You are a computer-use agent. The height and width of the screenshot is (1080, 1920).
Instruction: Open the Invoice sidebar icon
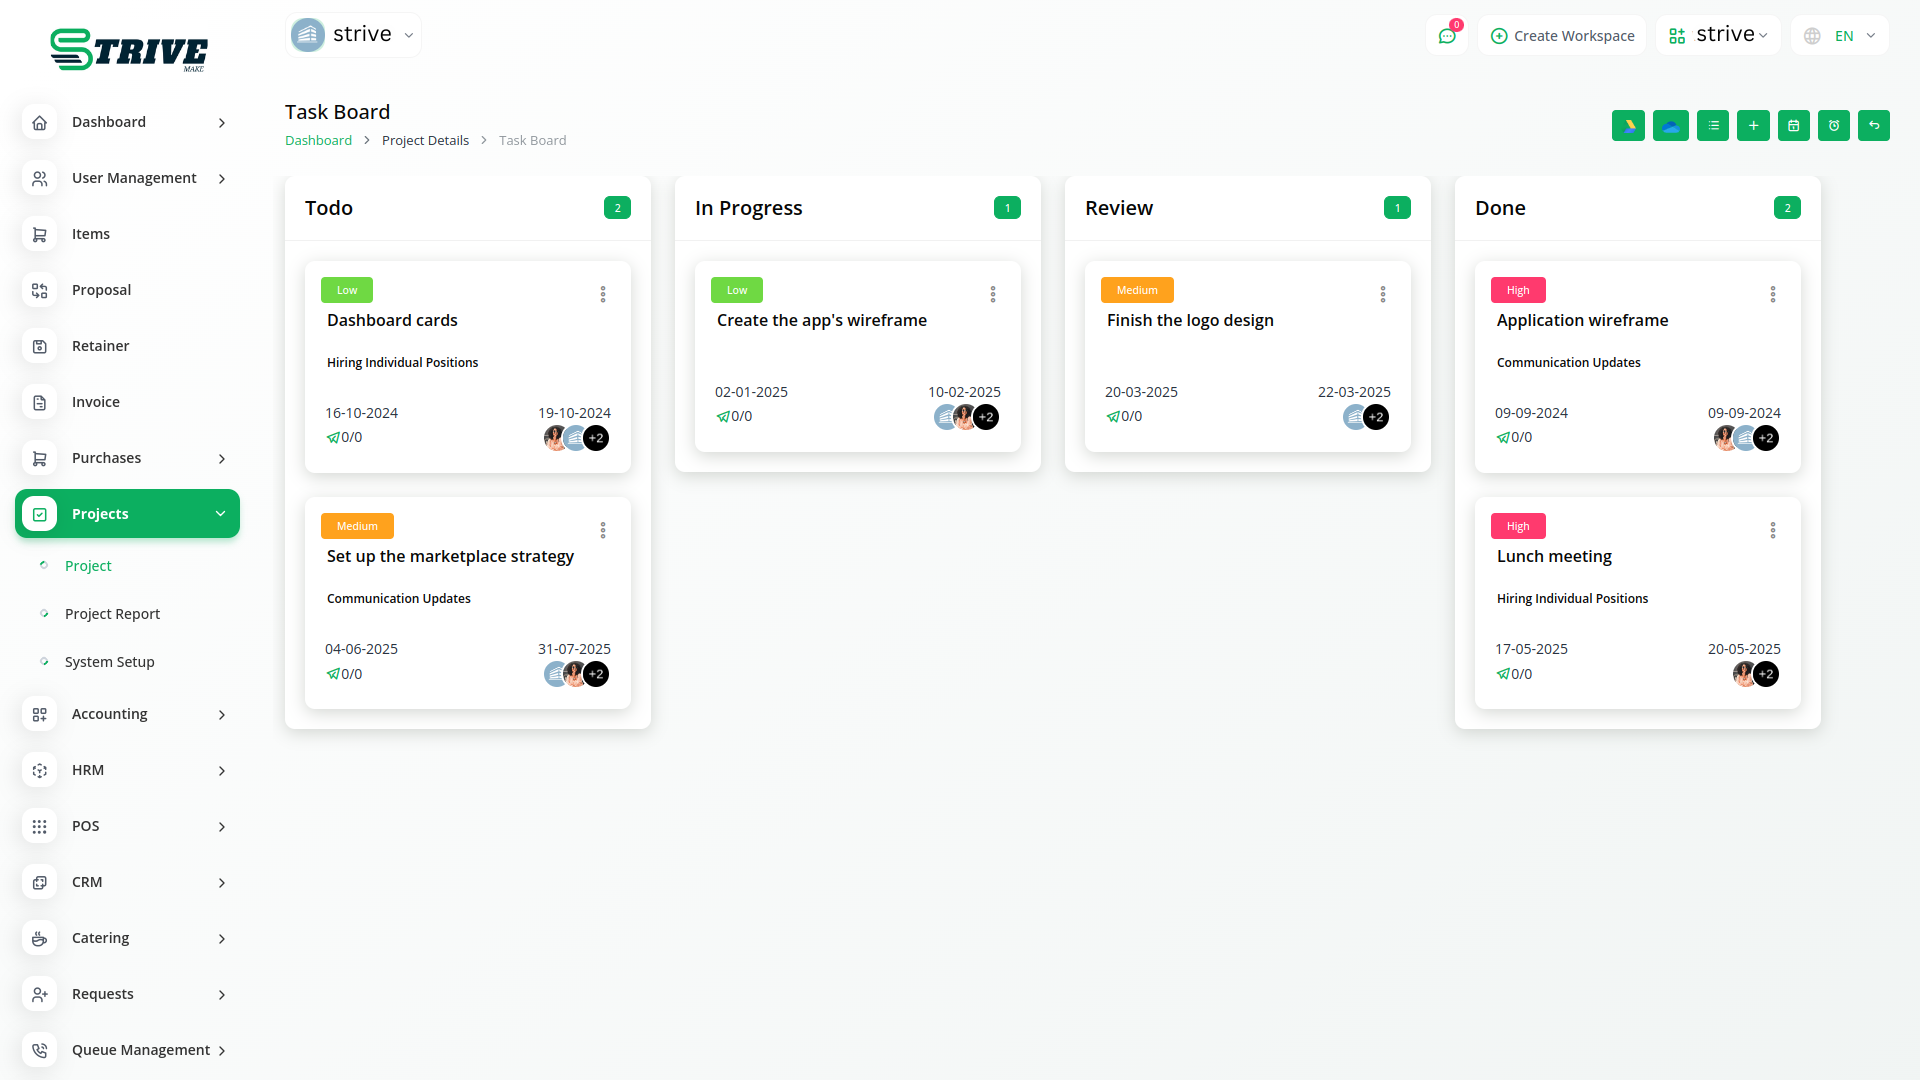(x=40, y=402)
